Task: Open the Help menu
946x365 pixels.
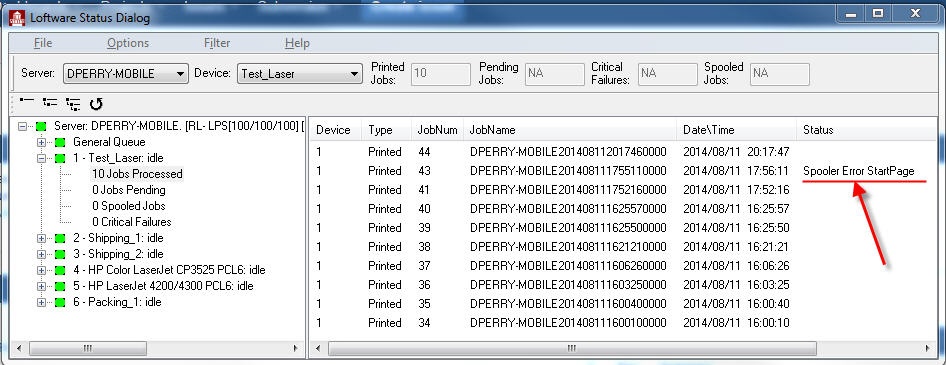Action: pyautogui.click(x=297, y=43)
